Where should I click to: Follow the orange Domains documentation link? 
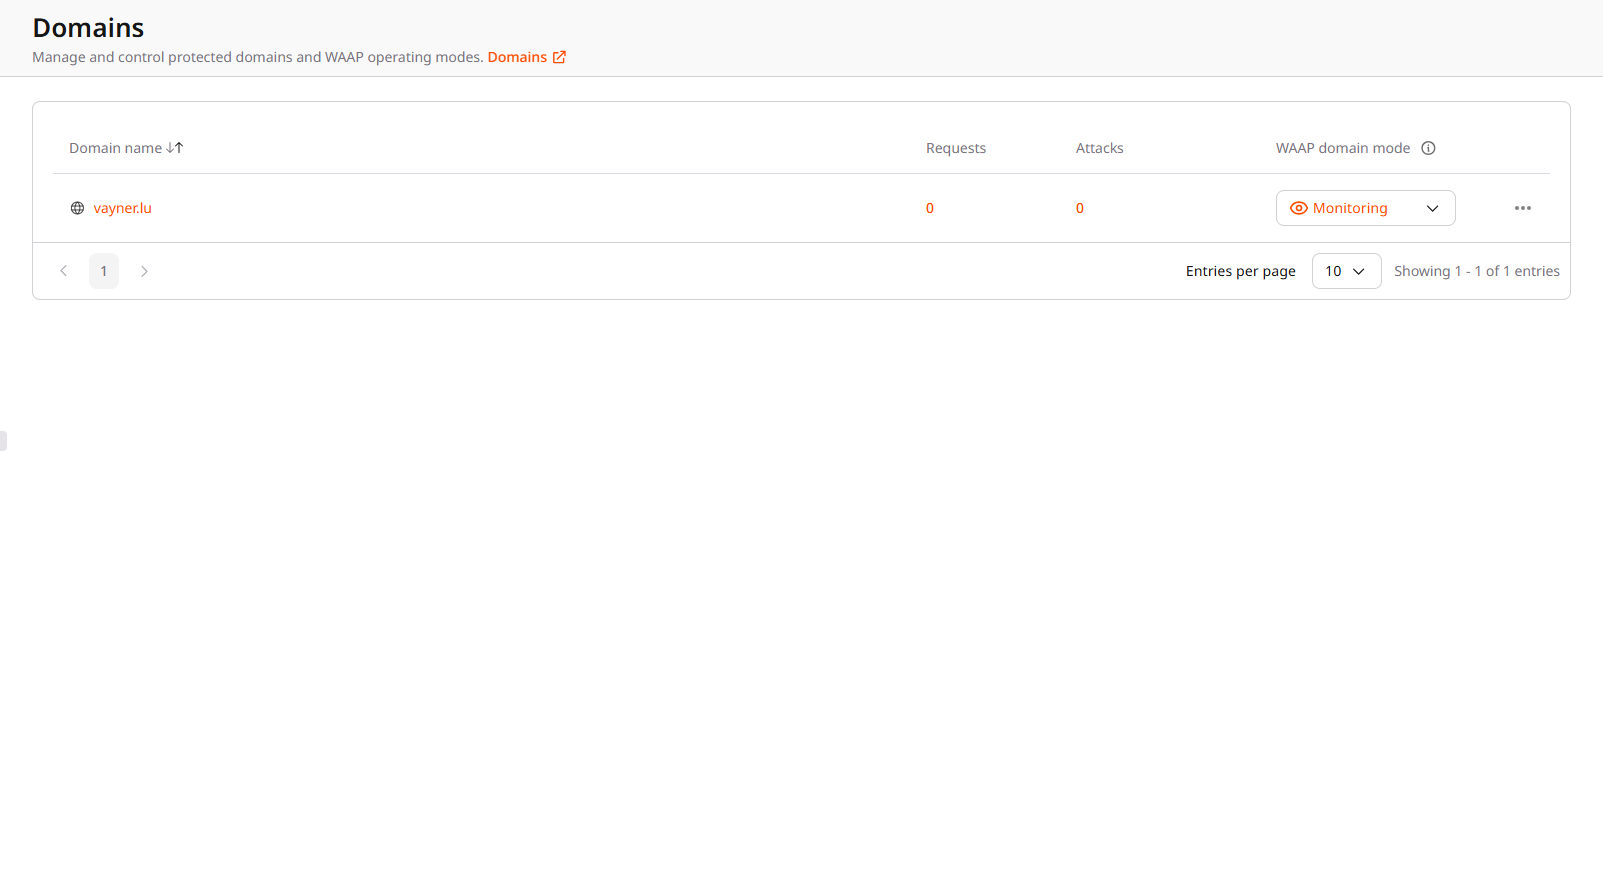pos(517,58)
